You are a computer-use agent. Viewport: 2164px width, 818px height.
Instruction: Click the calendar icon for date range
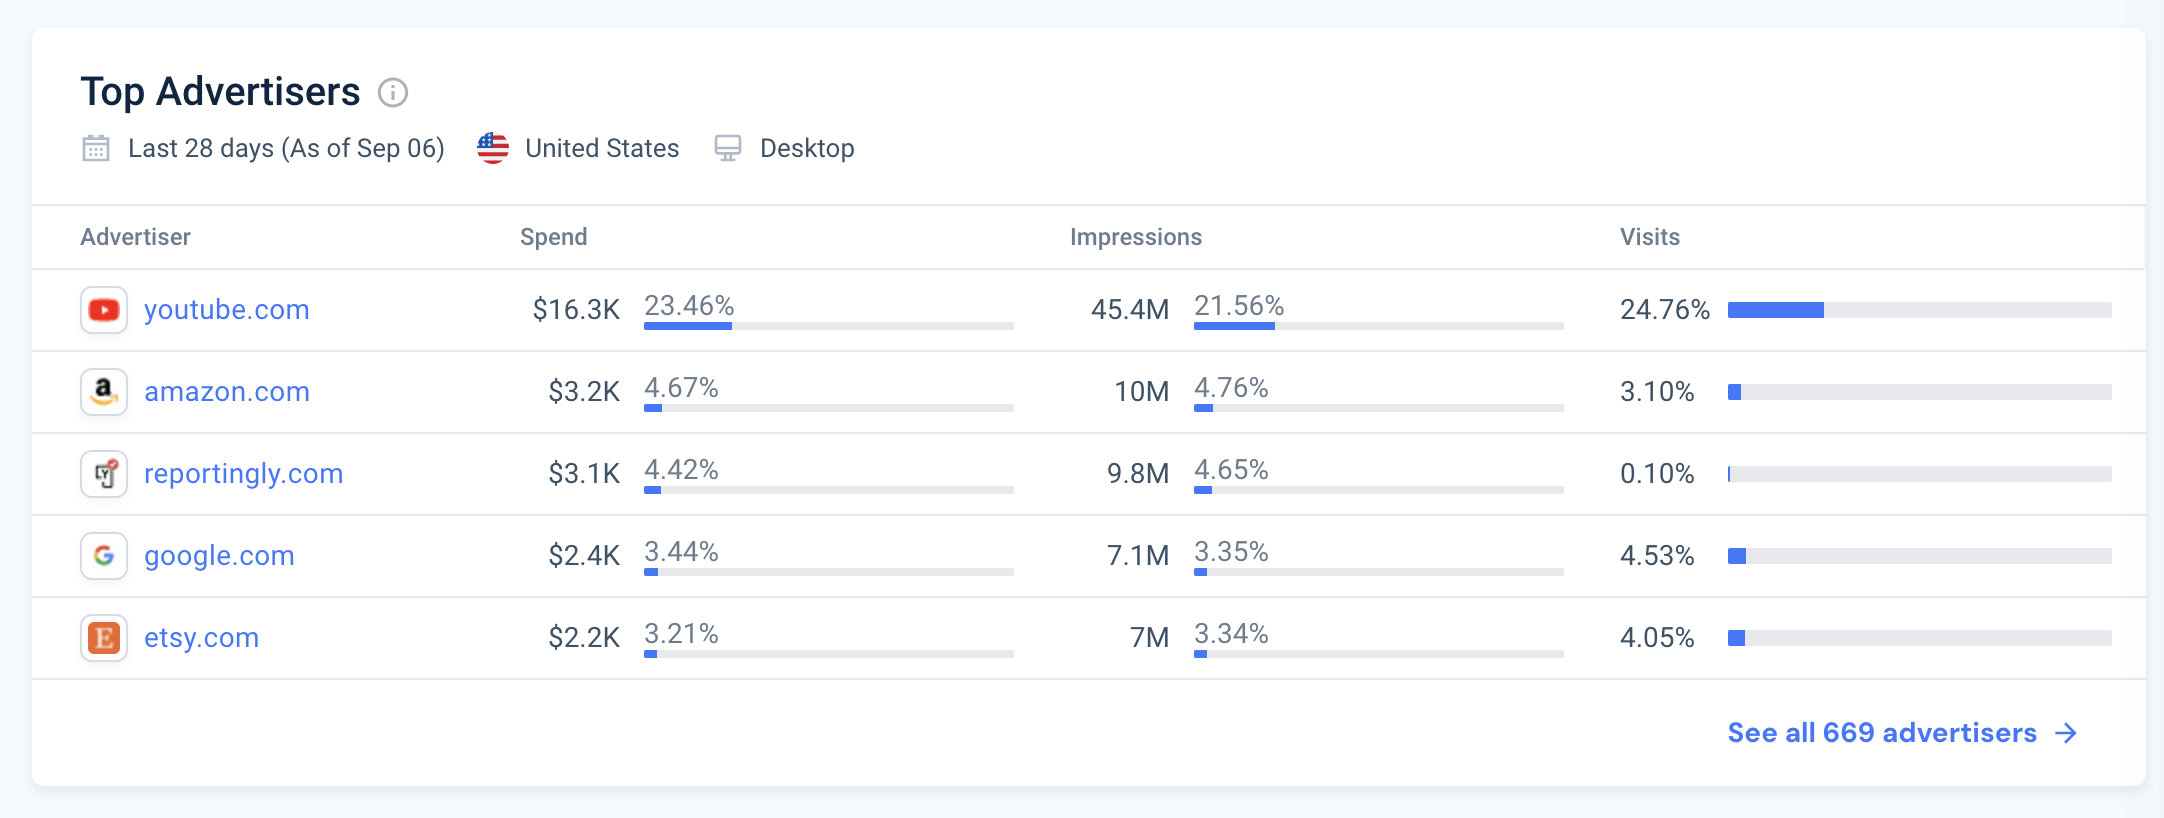(x=96, y=148)
